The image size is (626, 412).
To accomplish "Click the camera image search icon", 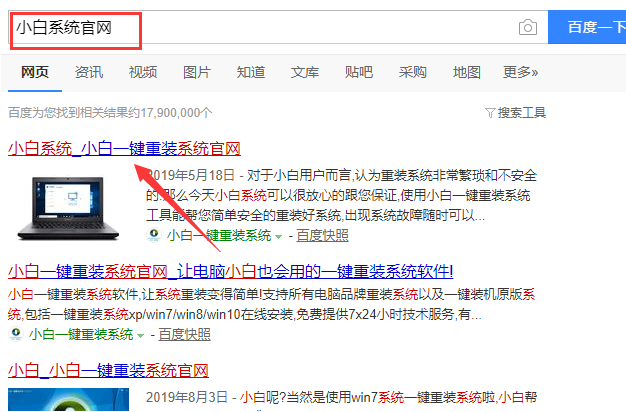I will tap(528, 27).
